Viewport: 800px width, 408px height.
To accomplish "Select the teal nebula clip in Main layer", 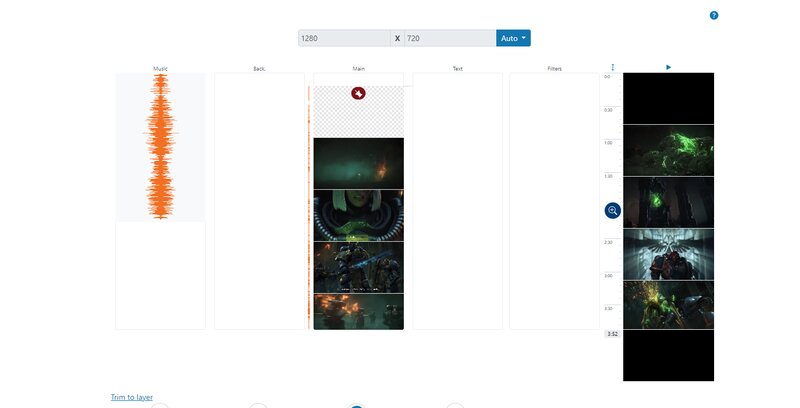I will click(358, 163).
